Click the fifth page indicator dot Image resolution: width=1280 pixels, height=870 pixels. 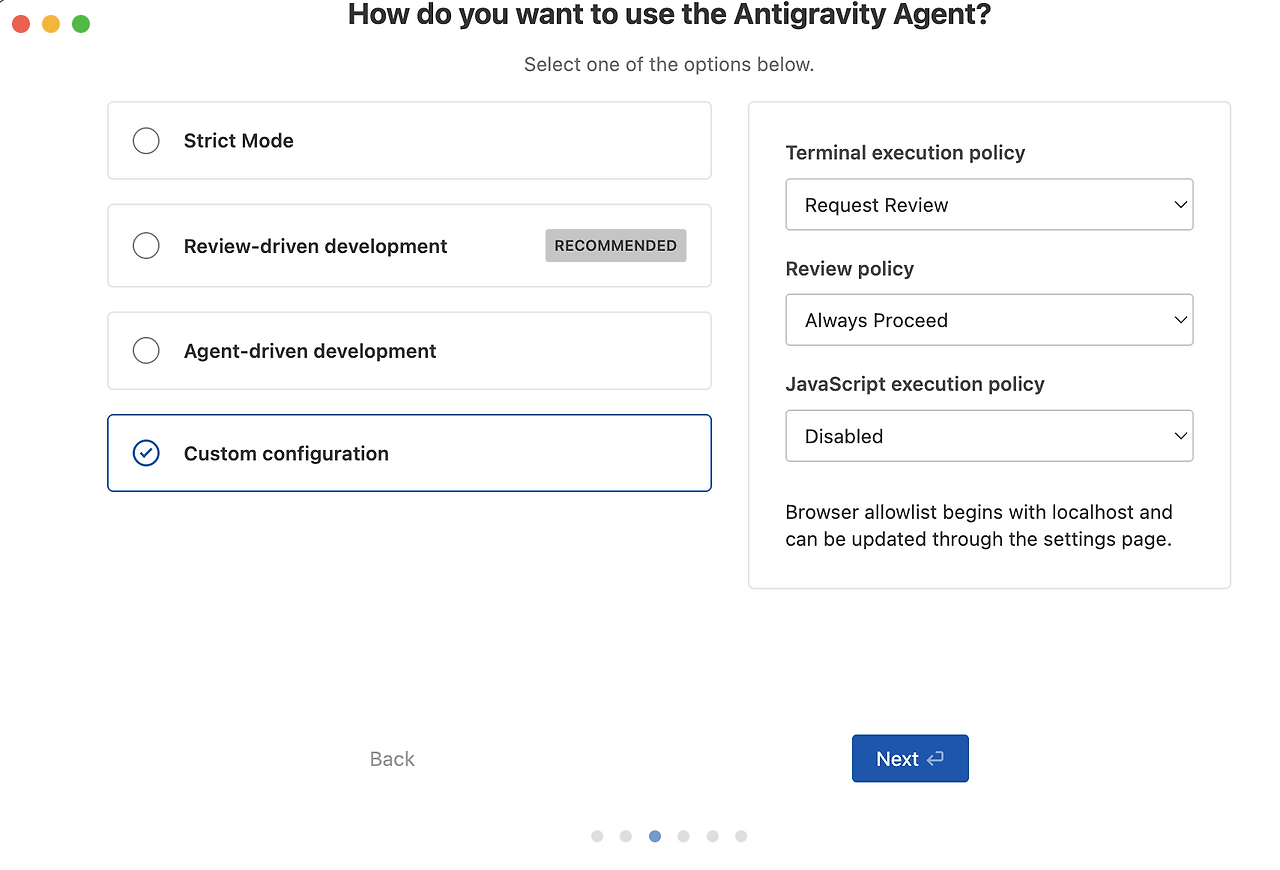click(712, 836)
